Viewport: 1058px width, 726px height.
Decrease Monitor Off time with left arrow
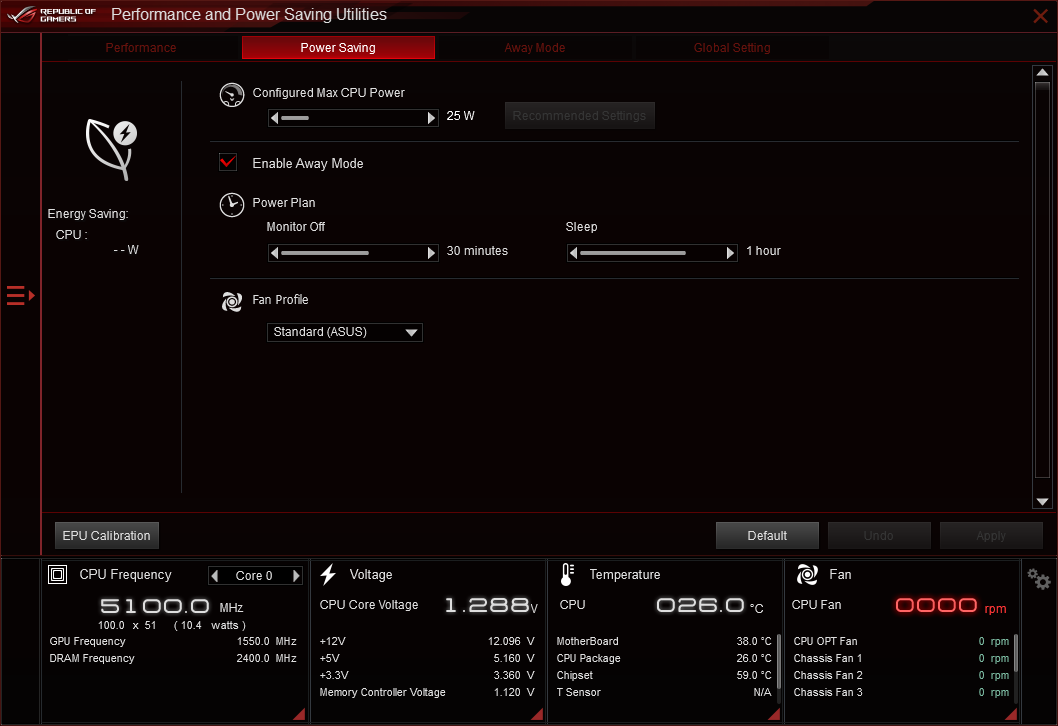[274, 253]
